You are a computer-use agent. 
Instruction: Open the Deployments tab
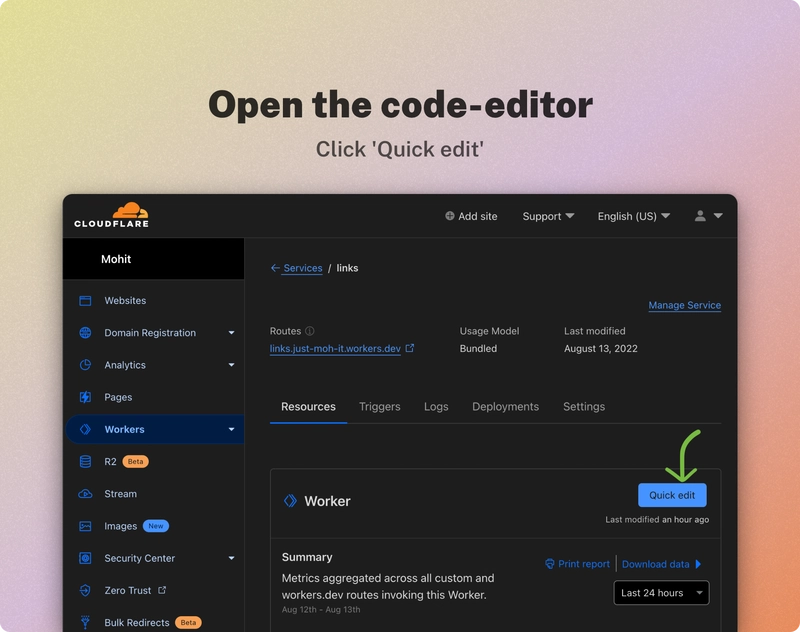coord(506,407)
